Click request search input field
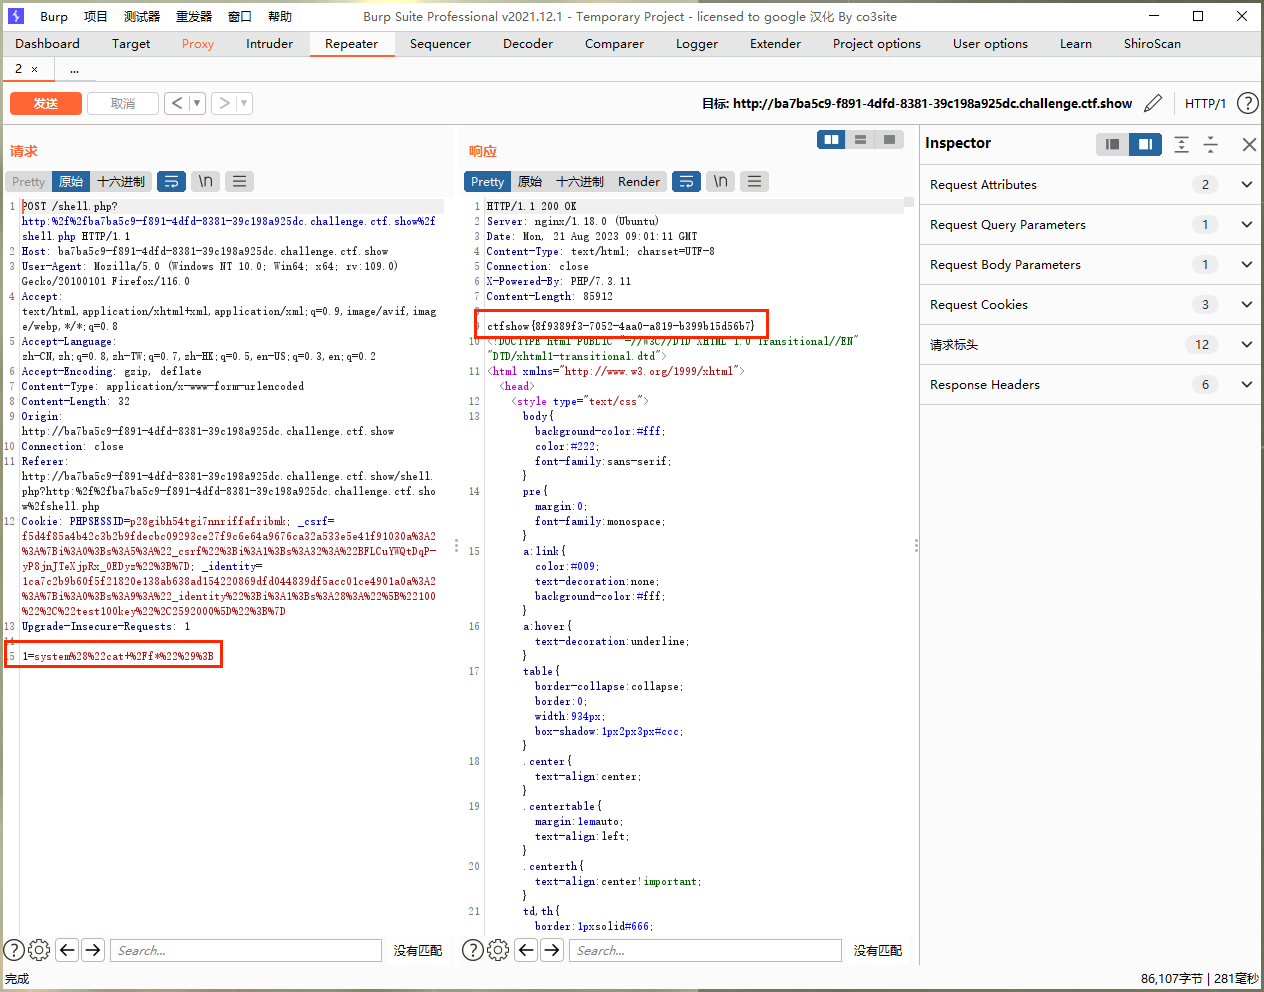Viewport: 1264px width, 992px height. 246,950
